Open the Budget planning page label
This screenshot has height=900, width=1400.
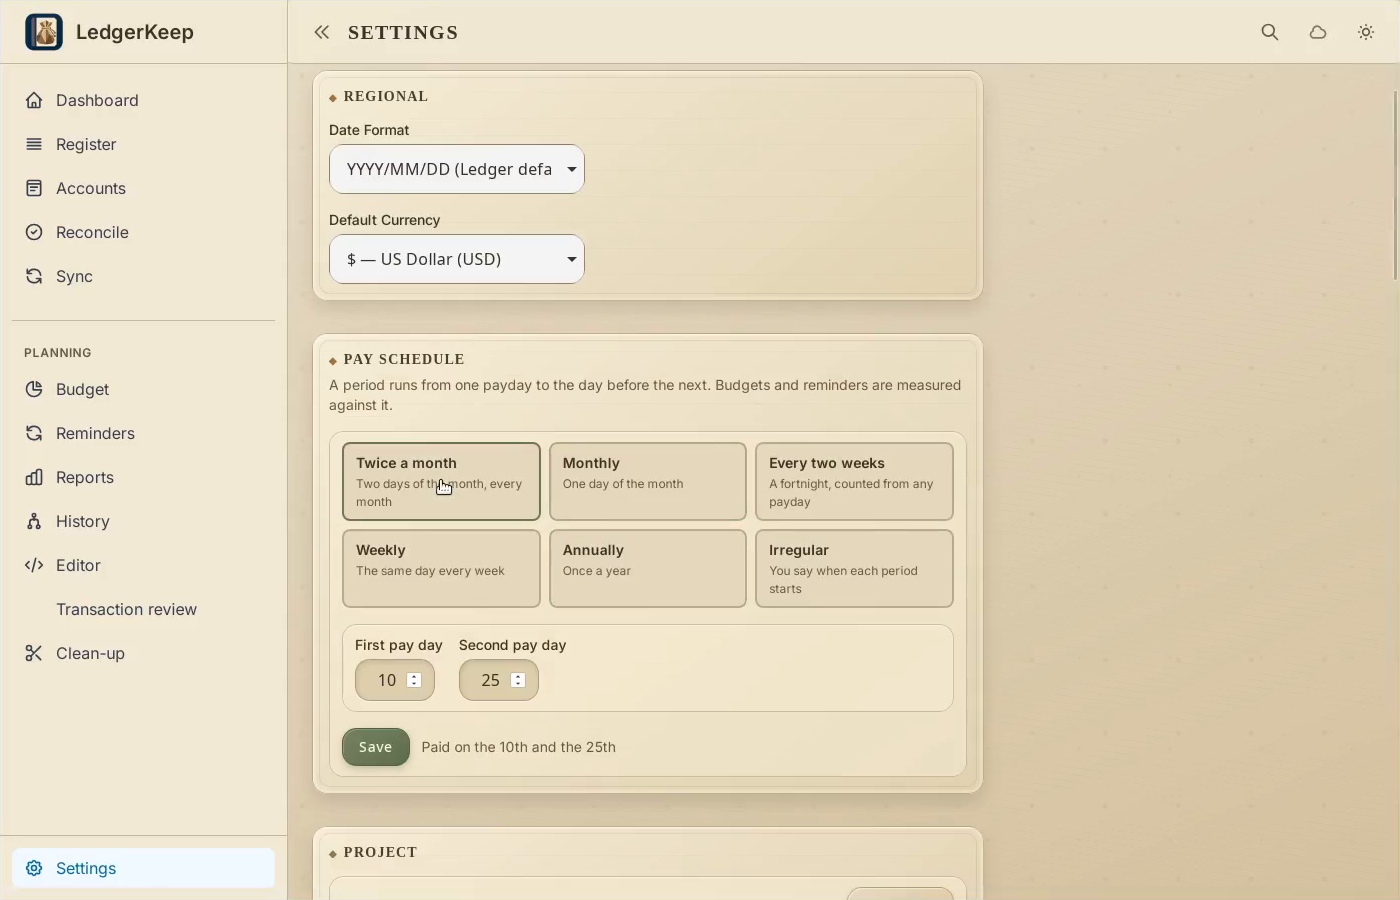[82, 389]
